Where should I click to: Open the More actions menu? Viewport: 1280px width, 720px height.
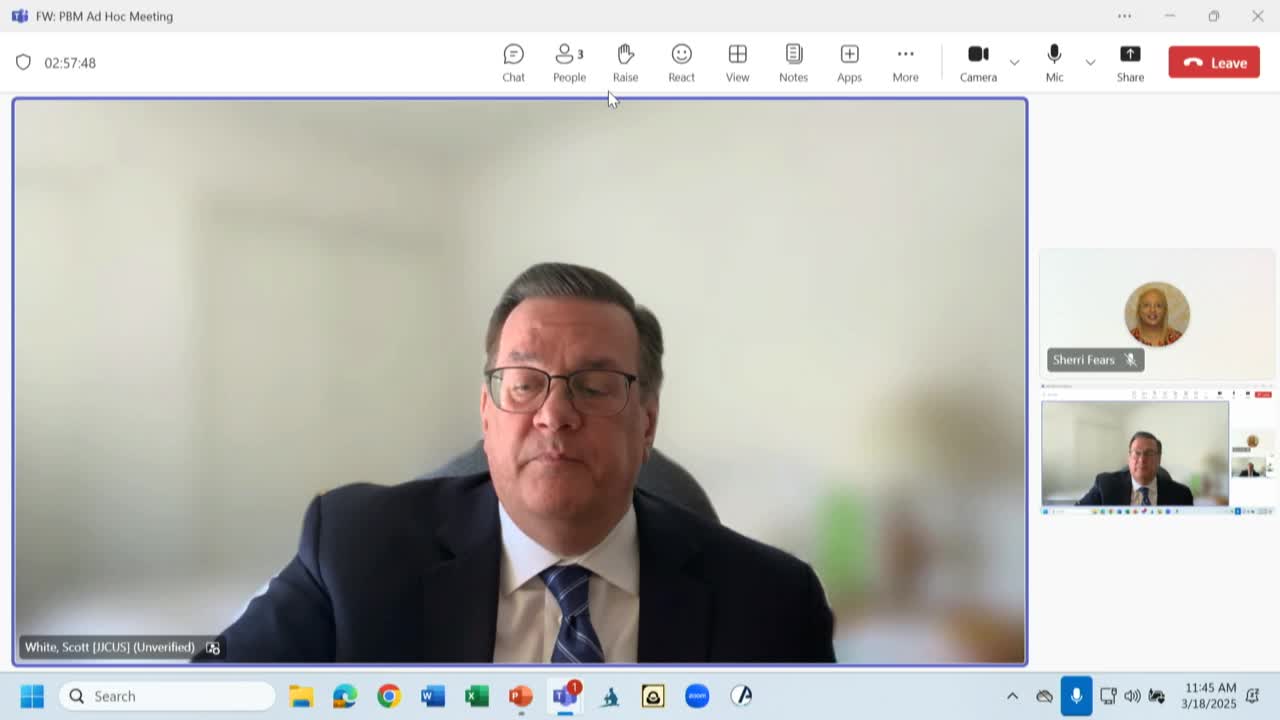(x=905, y=63)
